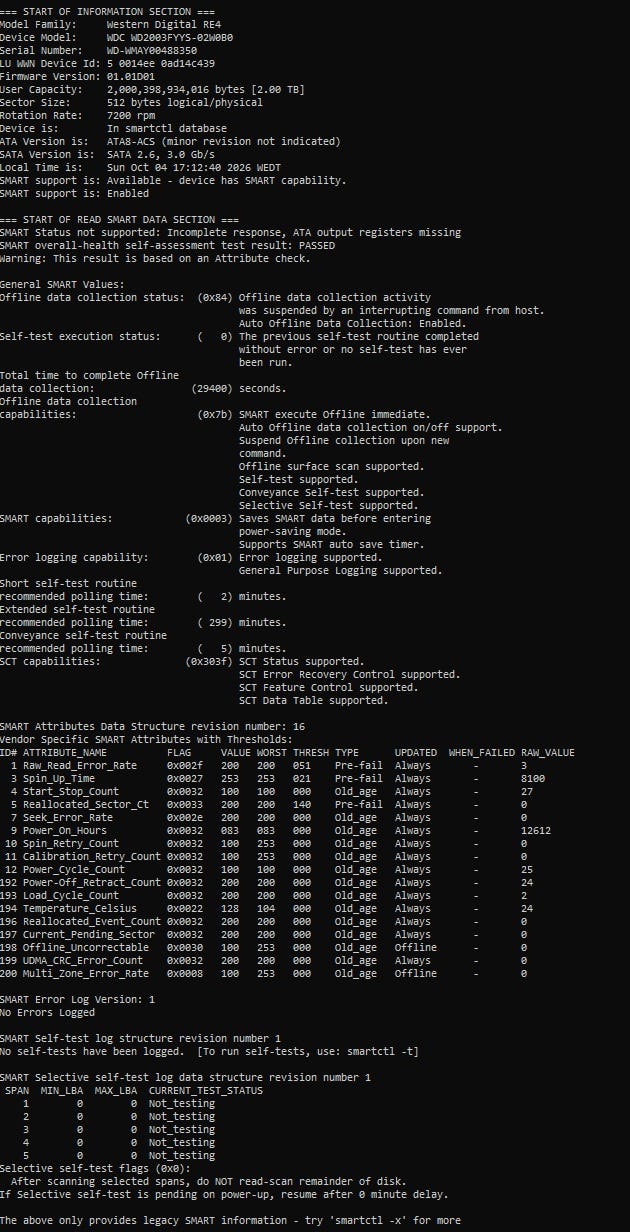Click 'Current_Pending_Sector' attribute name

[x=89, y=934]
